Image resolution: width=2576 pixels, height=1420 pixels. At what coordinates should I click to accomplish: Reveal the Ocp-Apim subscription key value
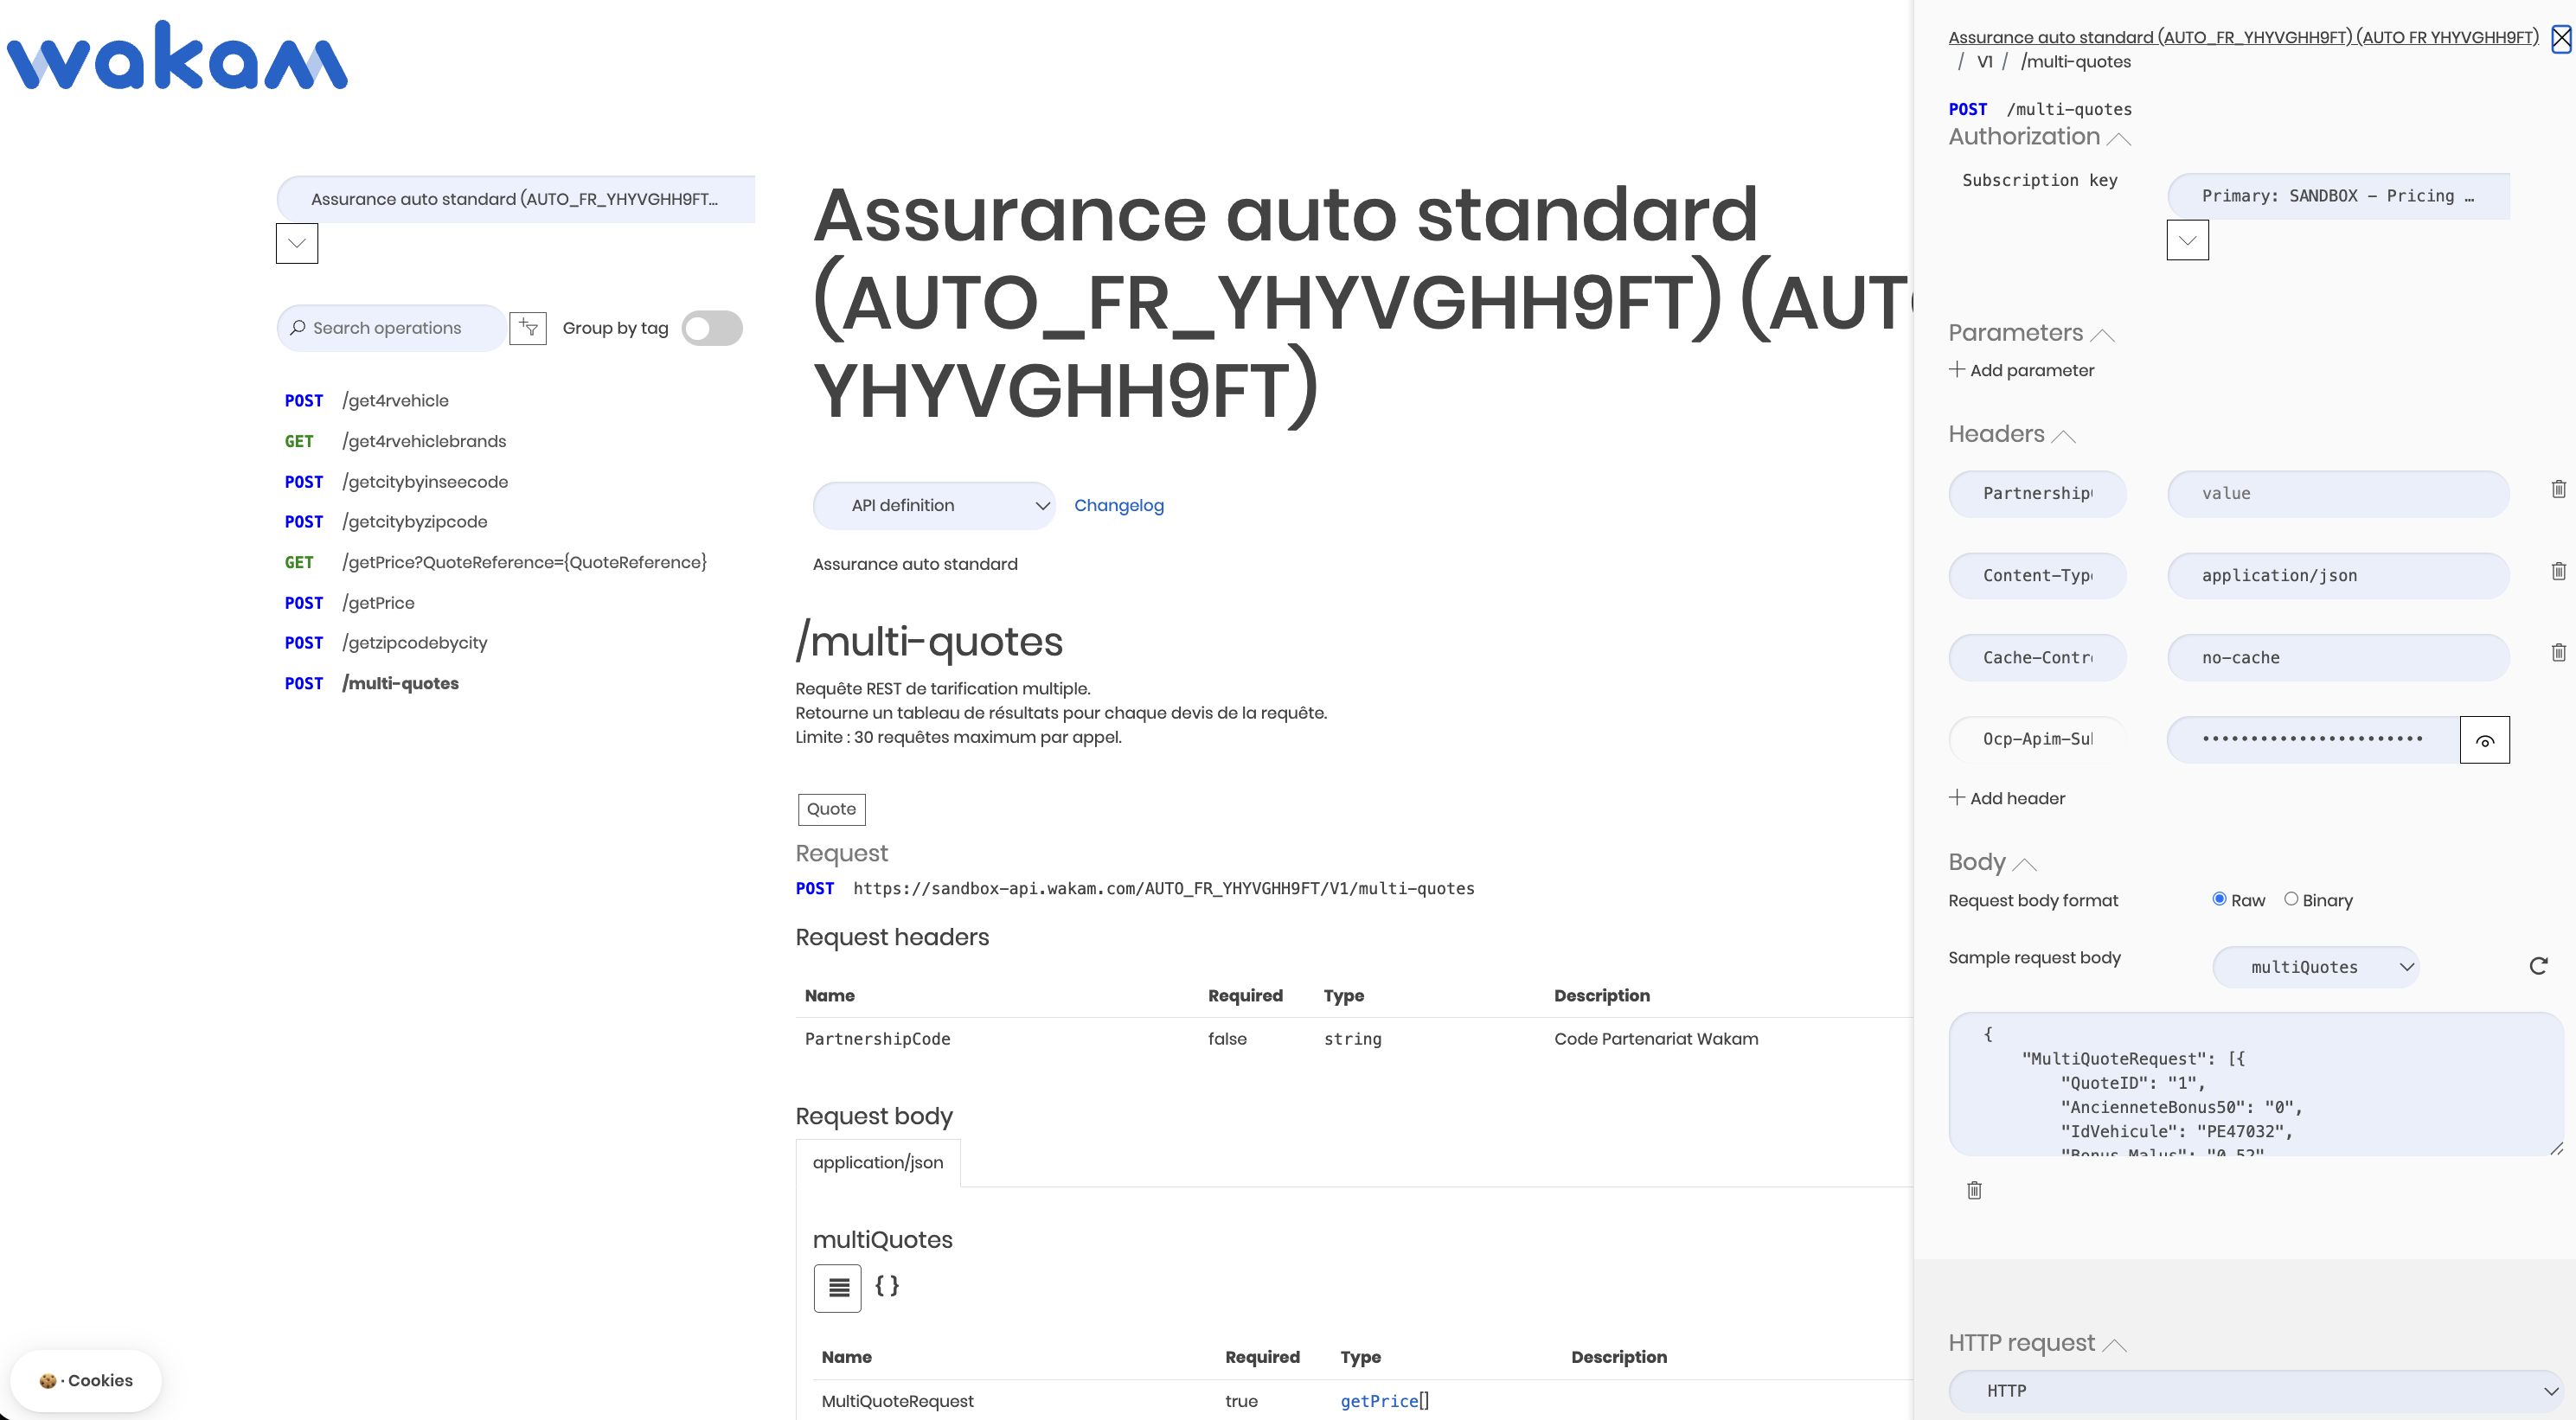(2484, 740)
